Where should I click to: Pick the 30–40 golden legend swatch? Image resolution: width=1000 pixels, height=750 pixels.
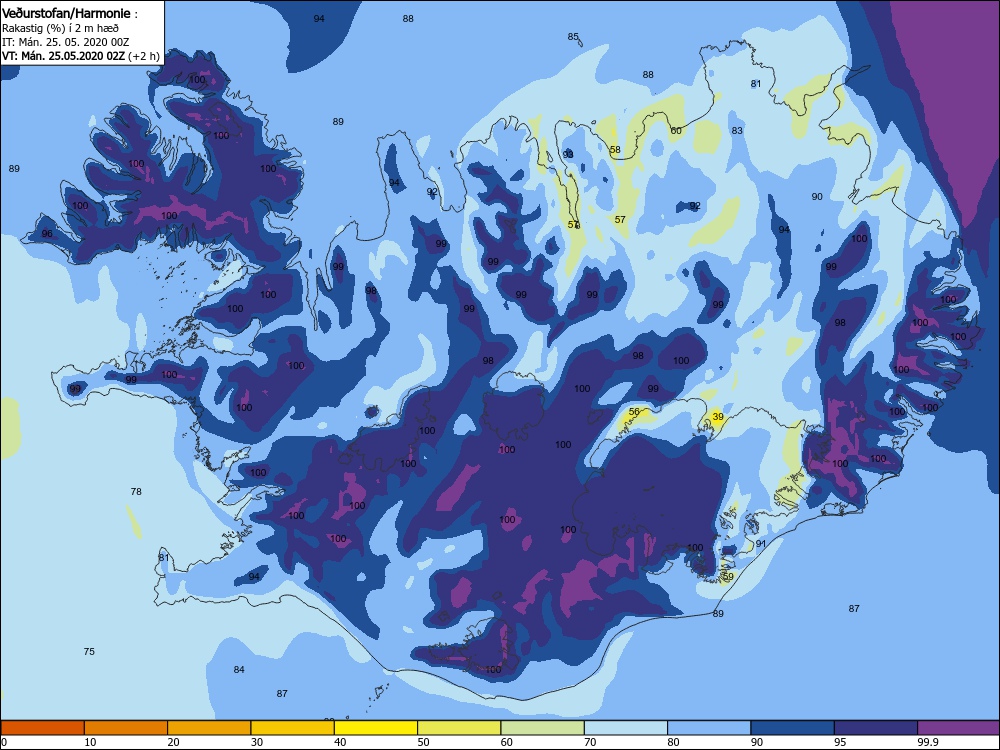293,728
